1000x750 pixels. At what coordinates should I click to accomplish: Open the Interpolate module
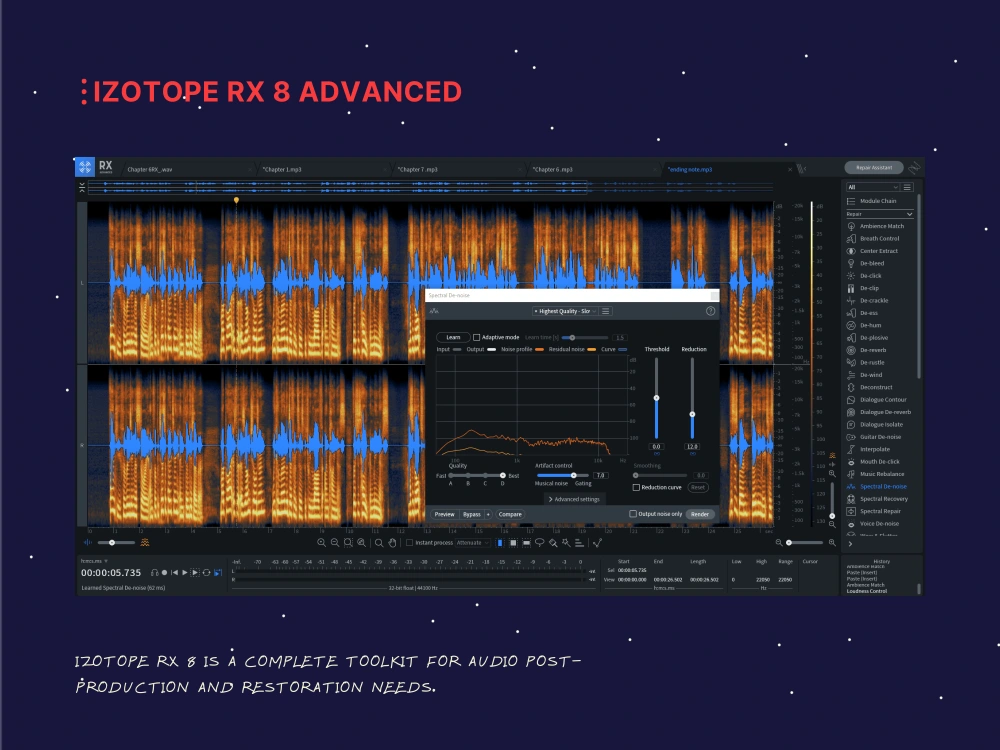pos(868,449)
